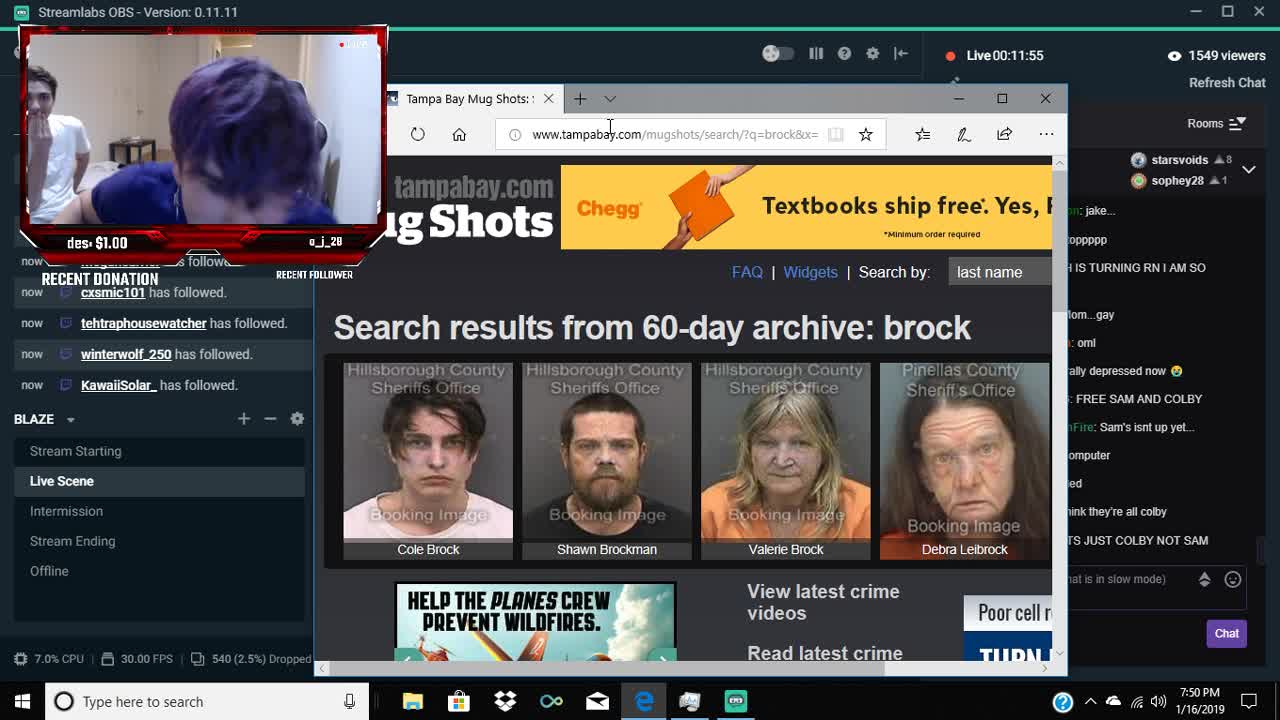
Task: Open cxsmic101 follower link
Action: (113, 293)
